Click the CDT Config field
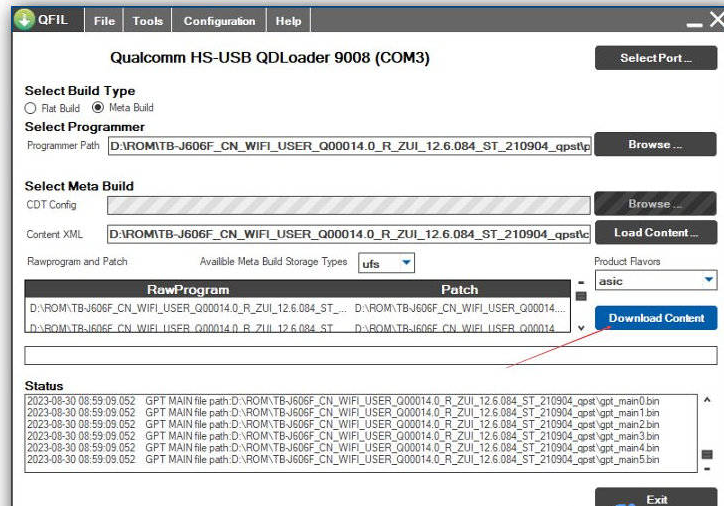 pos(349,205)
